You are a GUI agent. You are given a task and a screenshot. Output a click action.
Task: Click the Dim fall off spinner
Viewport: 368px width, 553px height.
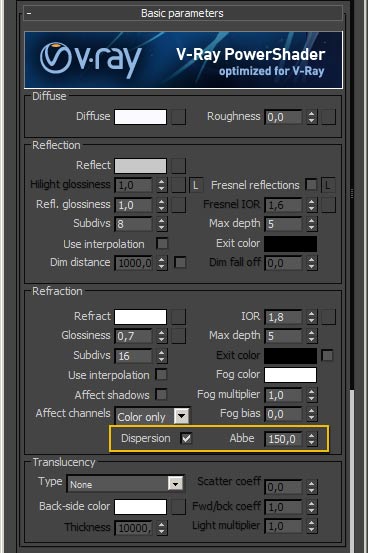pos(311,263)
